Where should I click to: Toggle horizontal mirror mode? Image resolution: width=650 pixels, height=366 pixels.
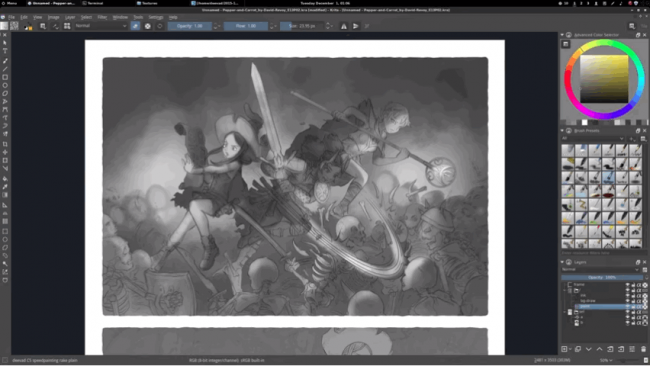344,26
